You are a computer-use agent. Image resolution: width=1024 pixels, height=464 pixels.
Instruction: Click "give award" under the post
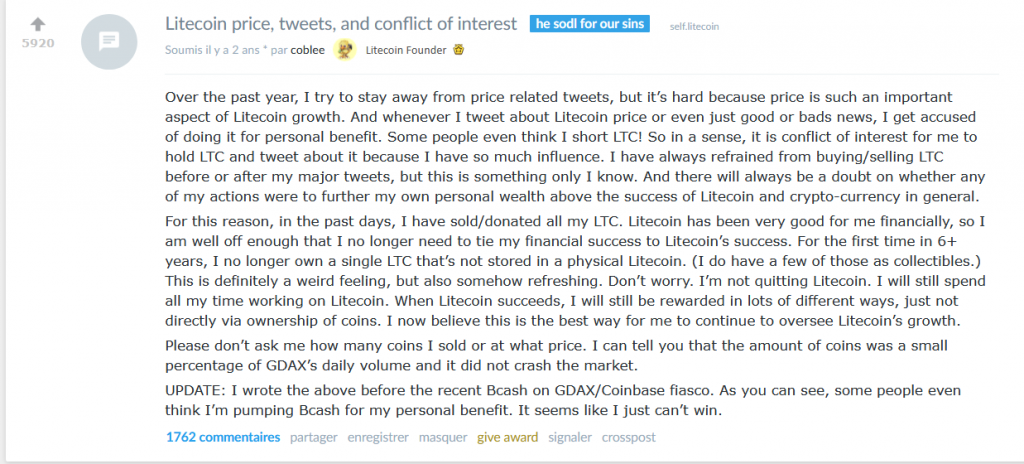[507, 437]
